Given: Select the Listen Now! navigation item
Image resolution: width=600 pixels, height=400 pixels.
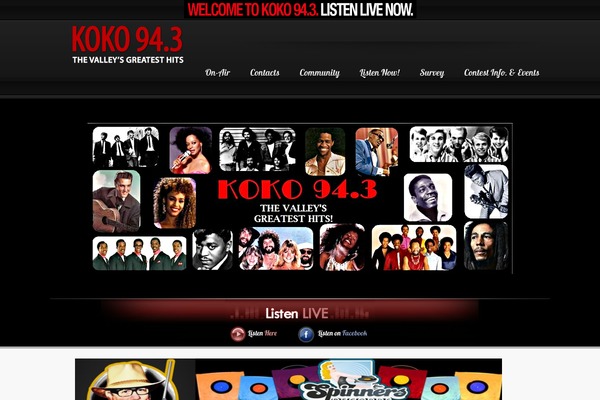Looking at the screenshot, I should coord(380,73).
